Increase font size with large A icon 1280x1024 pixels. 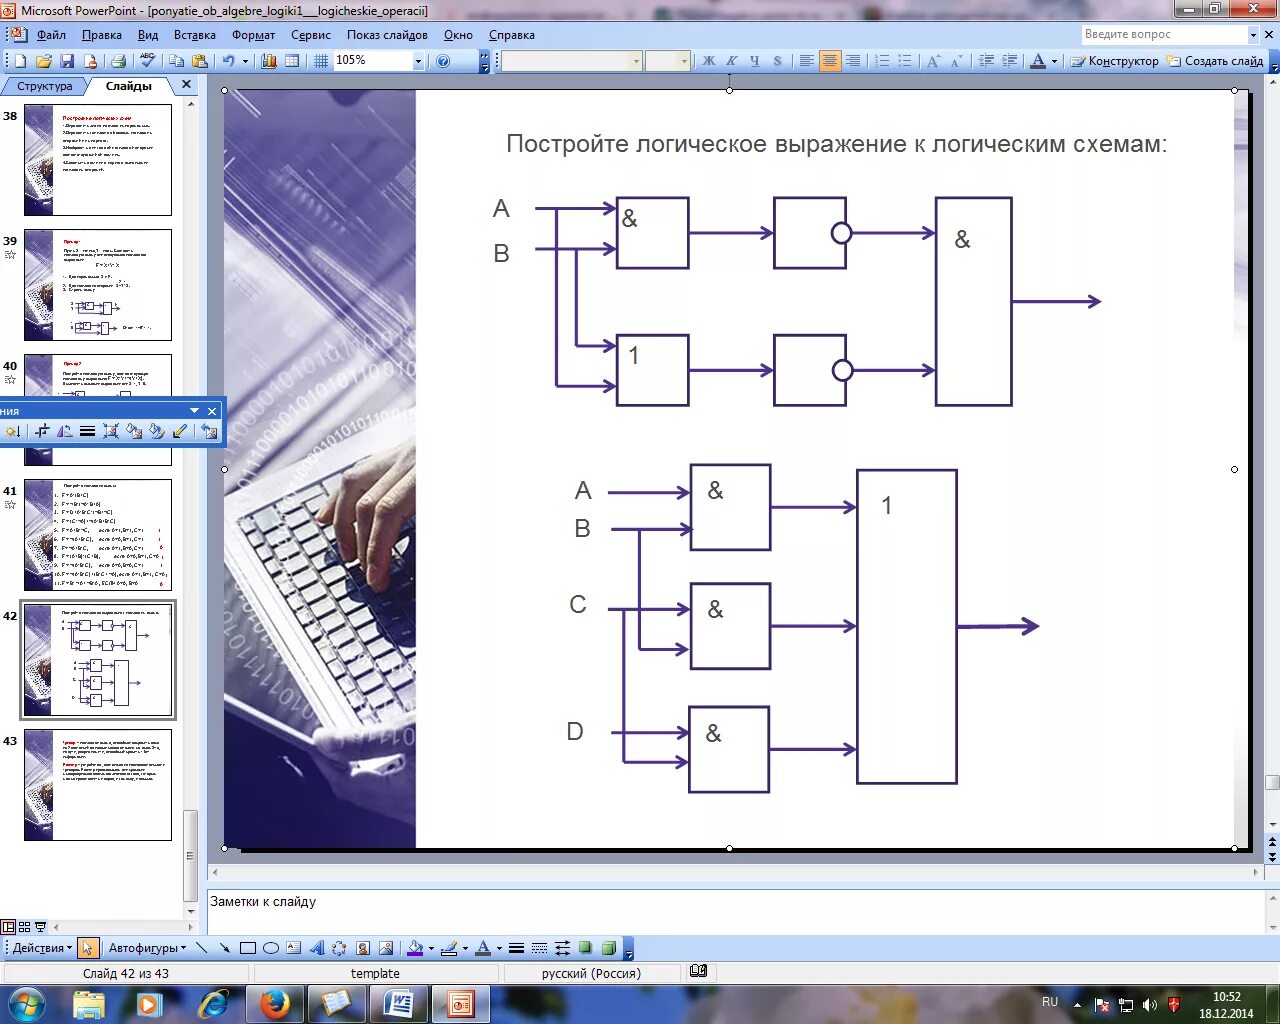pyautogui.click(x=933, y=61)
